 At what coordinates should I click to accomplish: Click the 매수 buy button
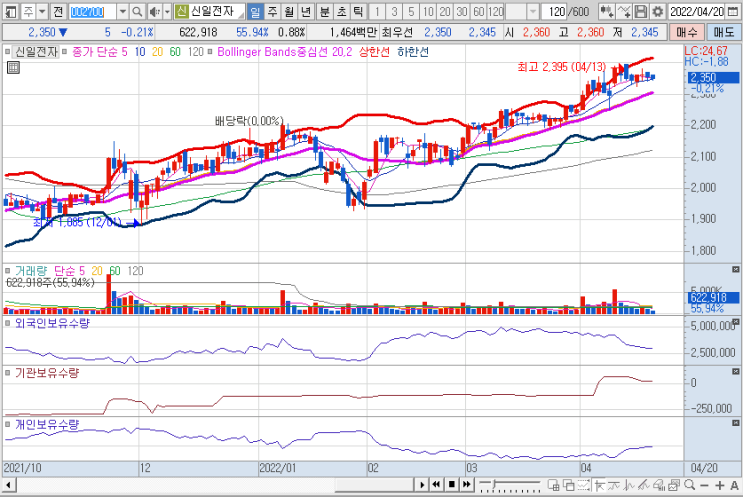pyautogui.click(x=687, y=32)
